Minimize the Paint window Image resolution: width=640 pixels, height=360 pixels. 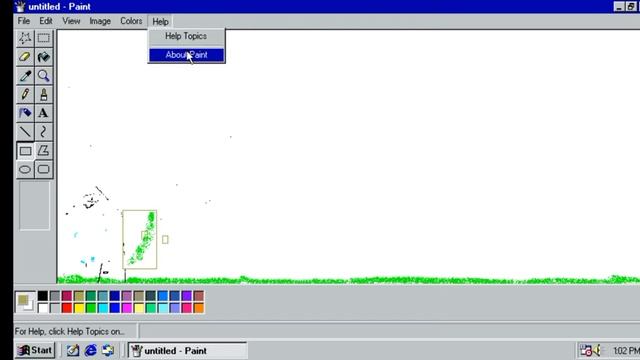[619, 7]
